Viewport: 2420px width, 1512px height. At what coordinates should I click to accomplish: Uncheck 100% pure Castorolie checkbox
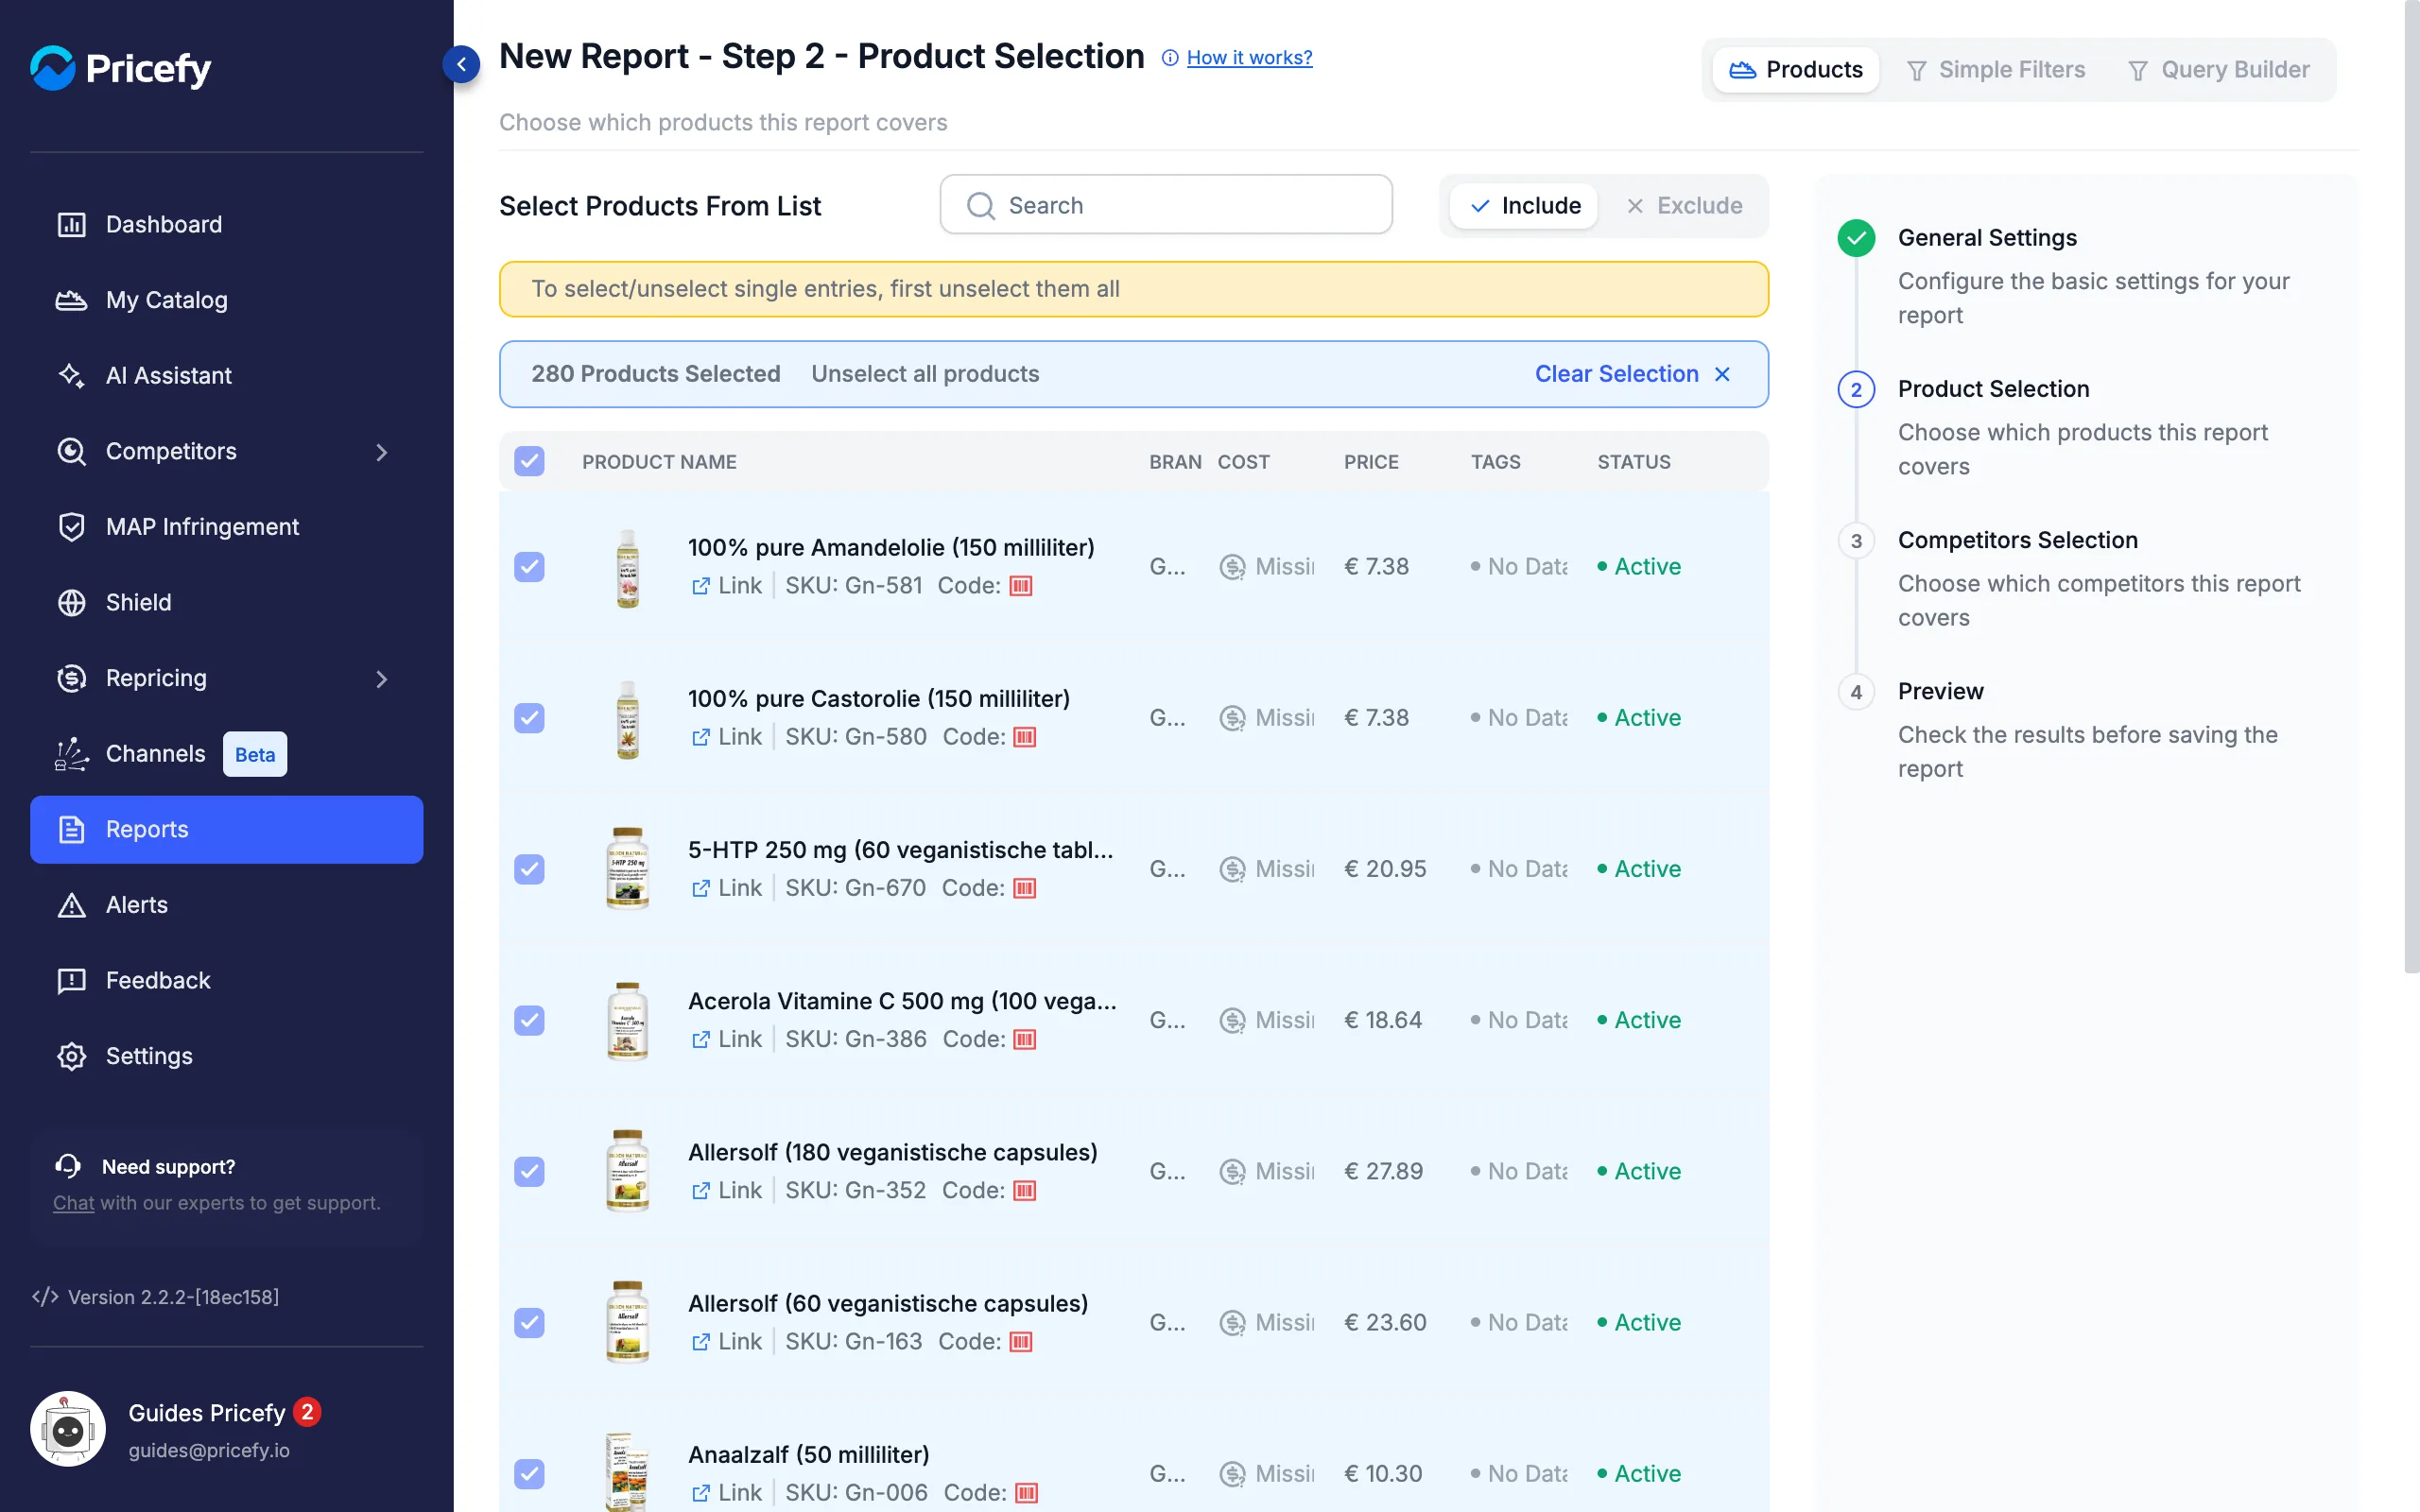(529, 718)
